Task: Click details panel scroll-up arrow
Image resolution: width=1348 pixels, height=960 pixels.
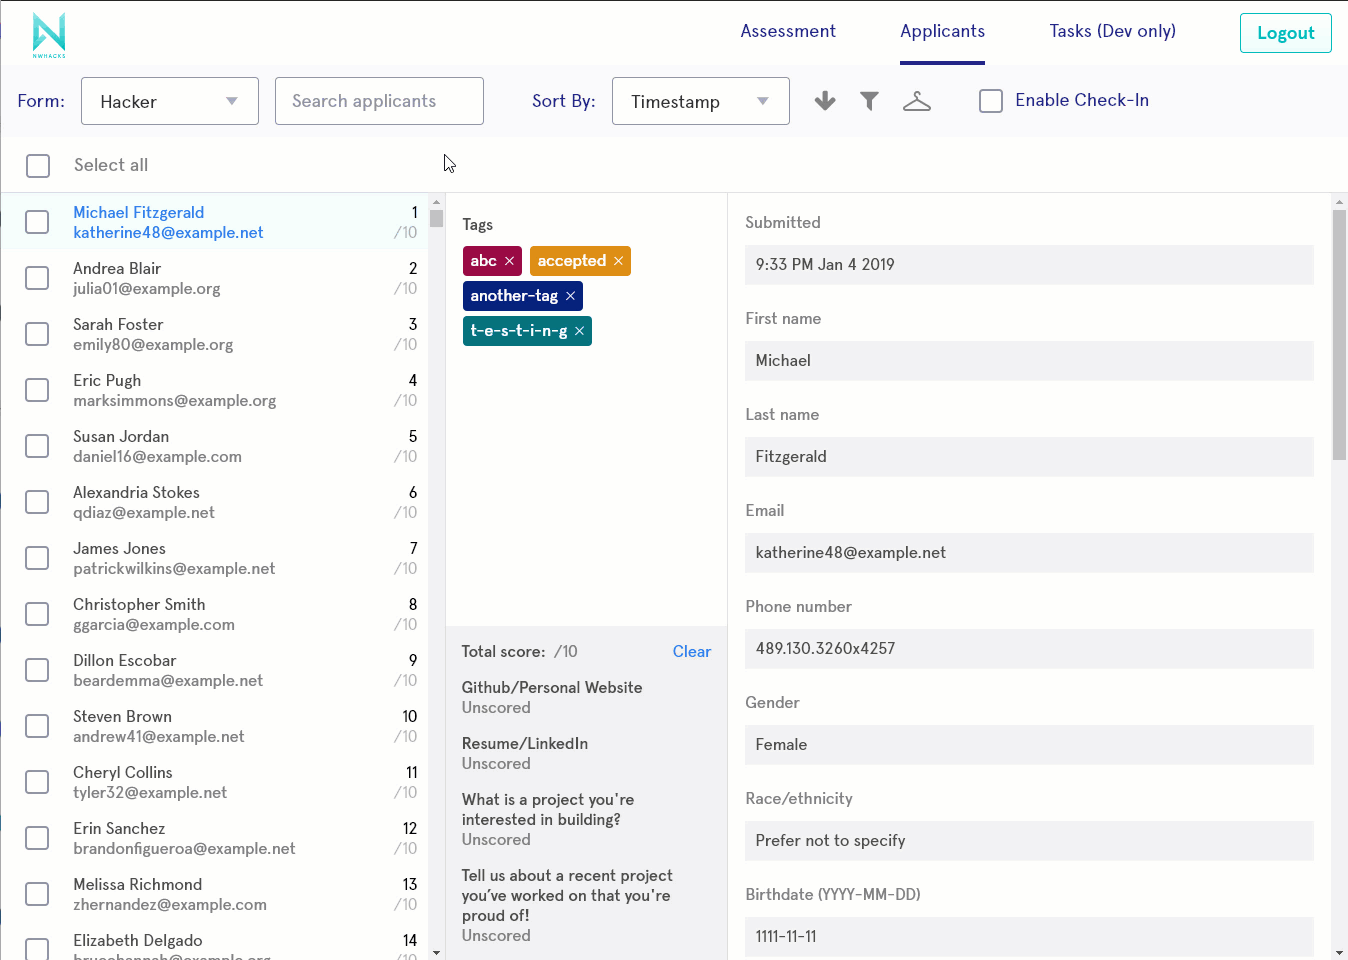Action: (x=1340, y=202)
